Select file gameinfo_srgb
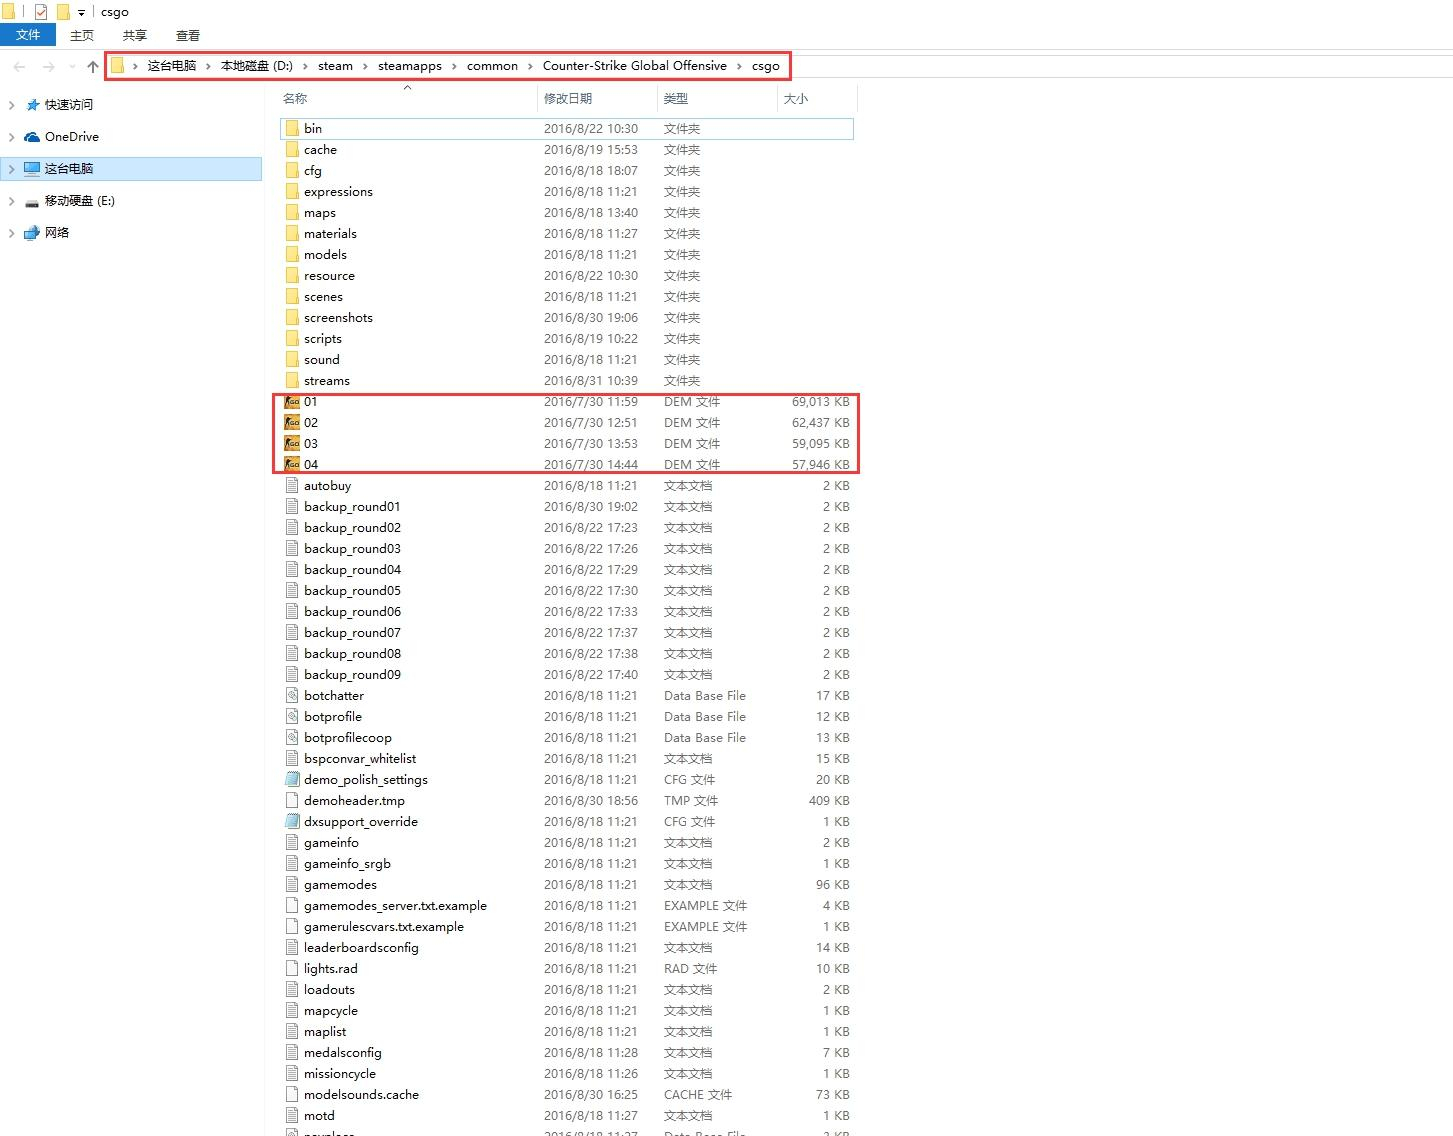Image resolution: width=1453 pixels, height=1136 pixels. (347, 863)
